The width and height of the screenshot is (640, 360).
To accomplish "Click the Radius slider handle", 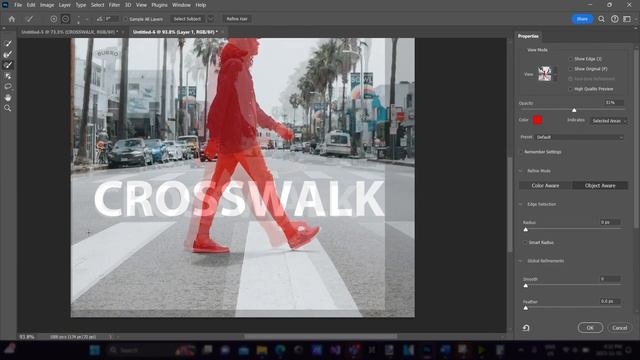I will tap(526, 229).
